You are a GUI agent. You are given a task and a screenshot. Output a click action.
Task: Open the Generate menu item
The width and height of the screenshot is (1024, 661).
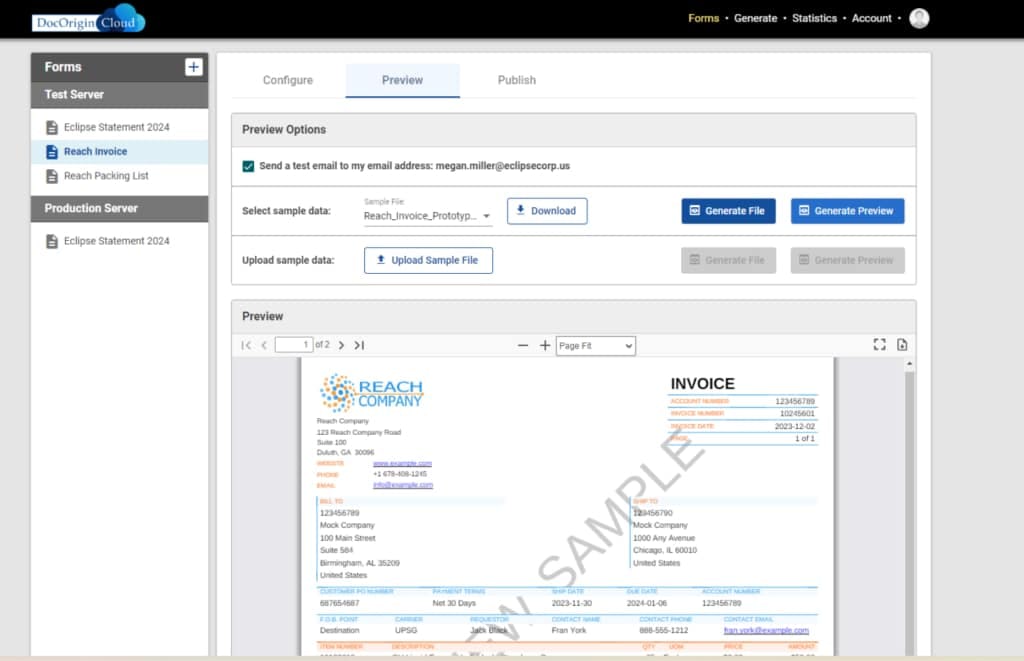coord(756,18)
